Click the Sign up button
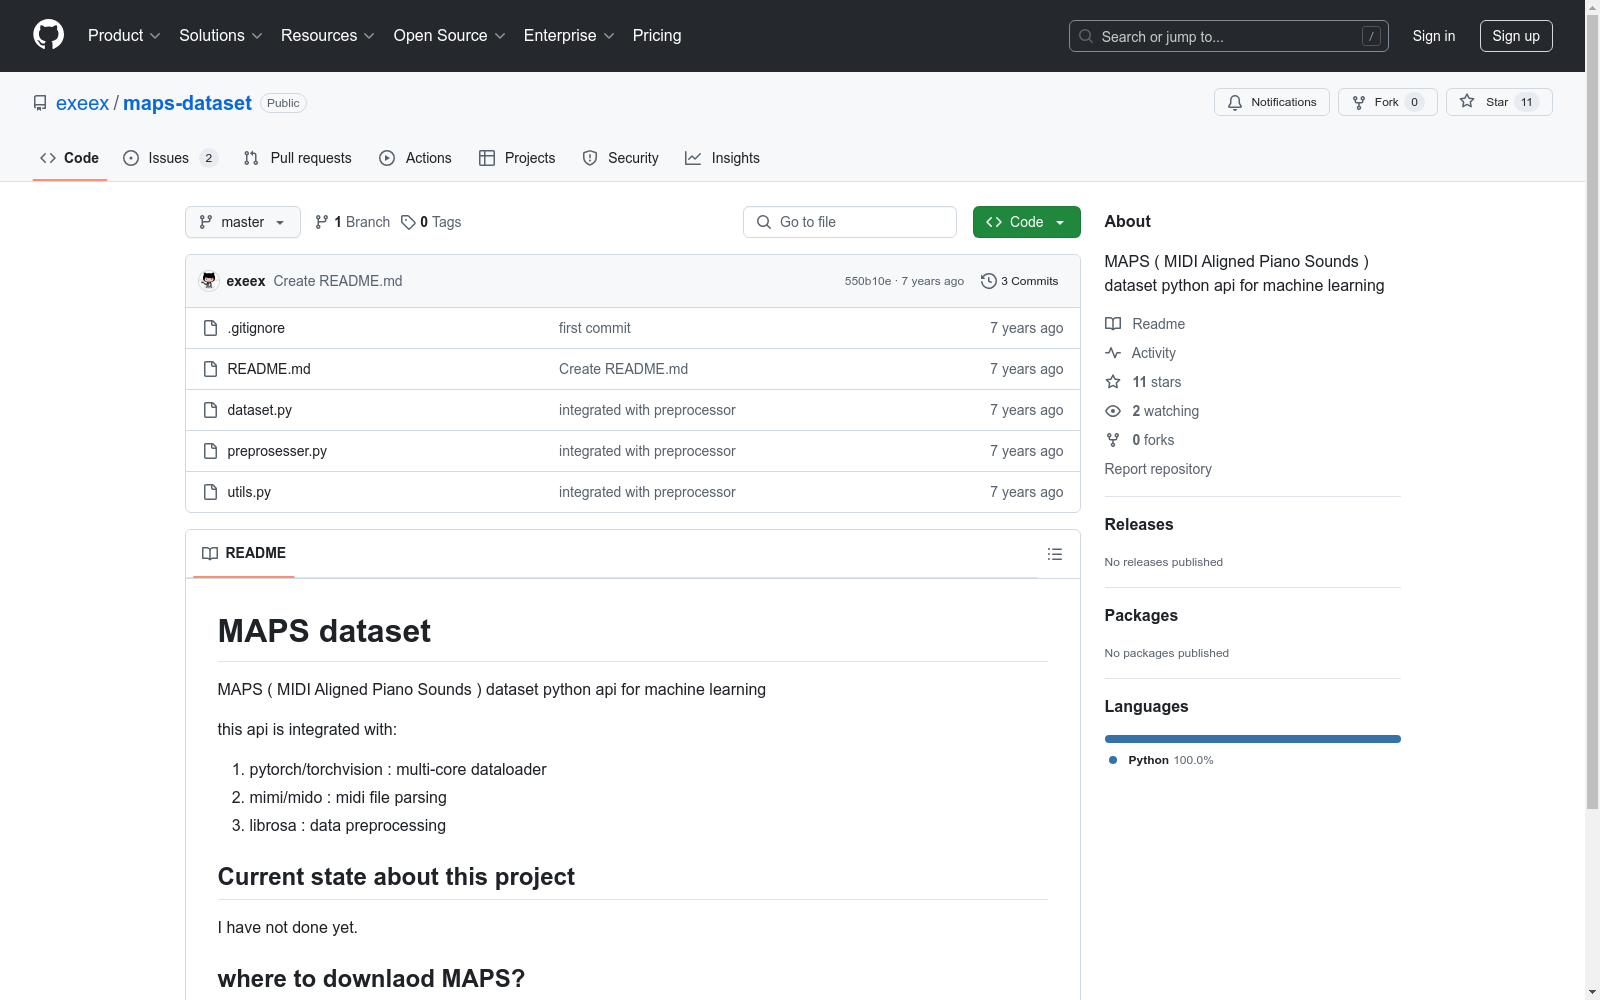 pos(1515,36)
